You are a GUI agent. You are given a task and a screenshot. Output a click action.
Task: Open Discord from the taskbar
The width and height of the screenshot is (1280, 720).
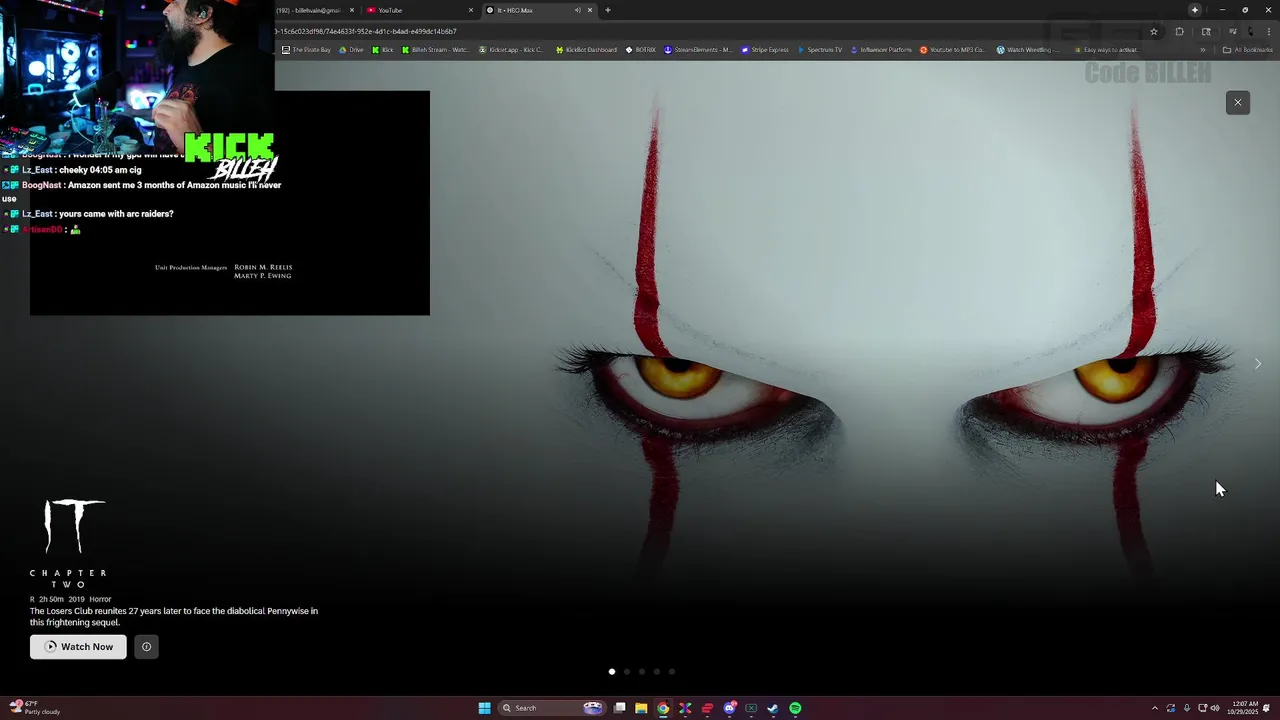(729, 708)
